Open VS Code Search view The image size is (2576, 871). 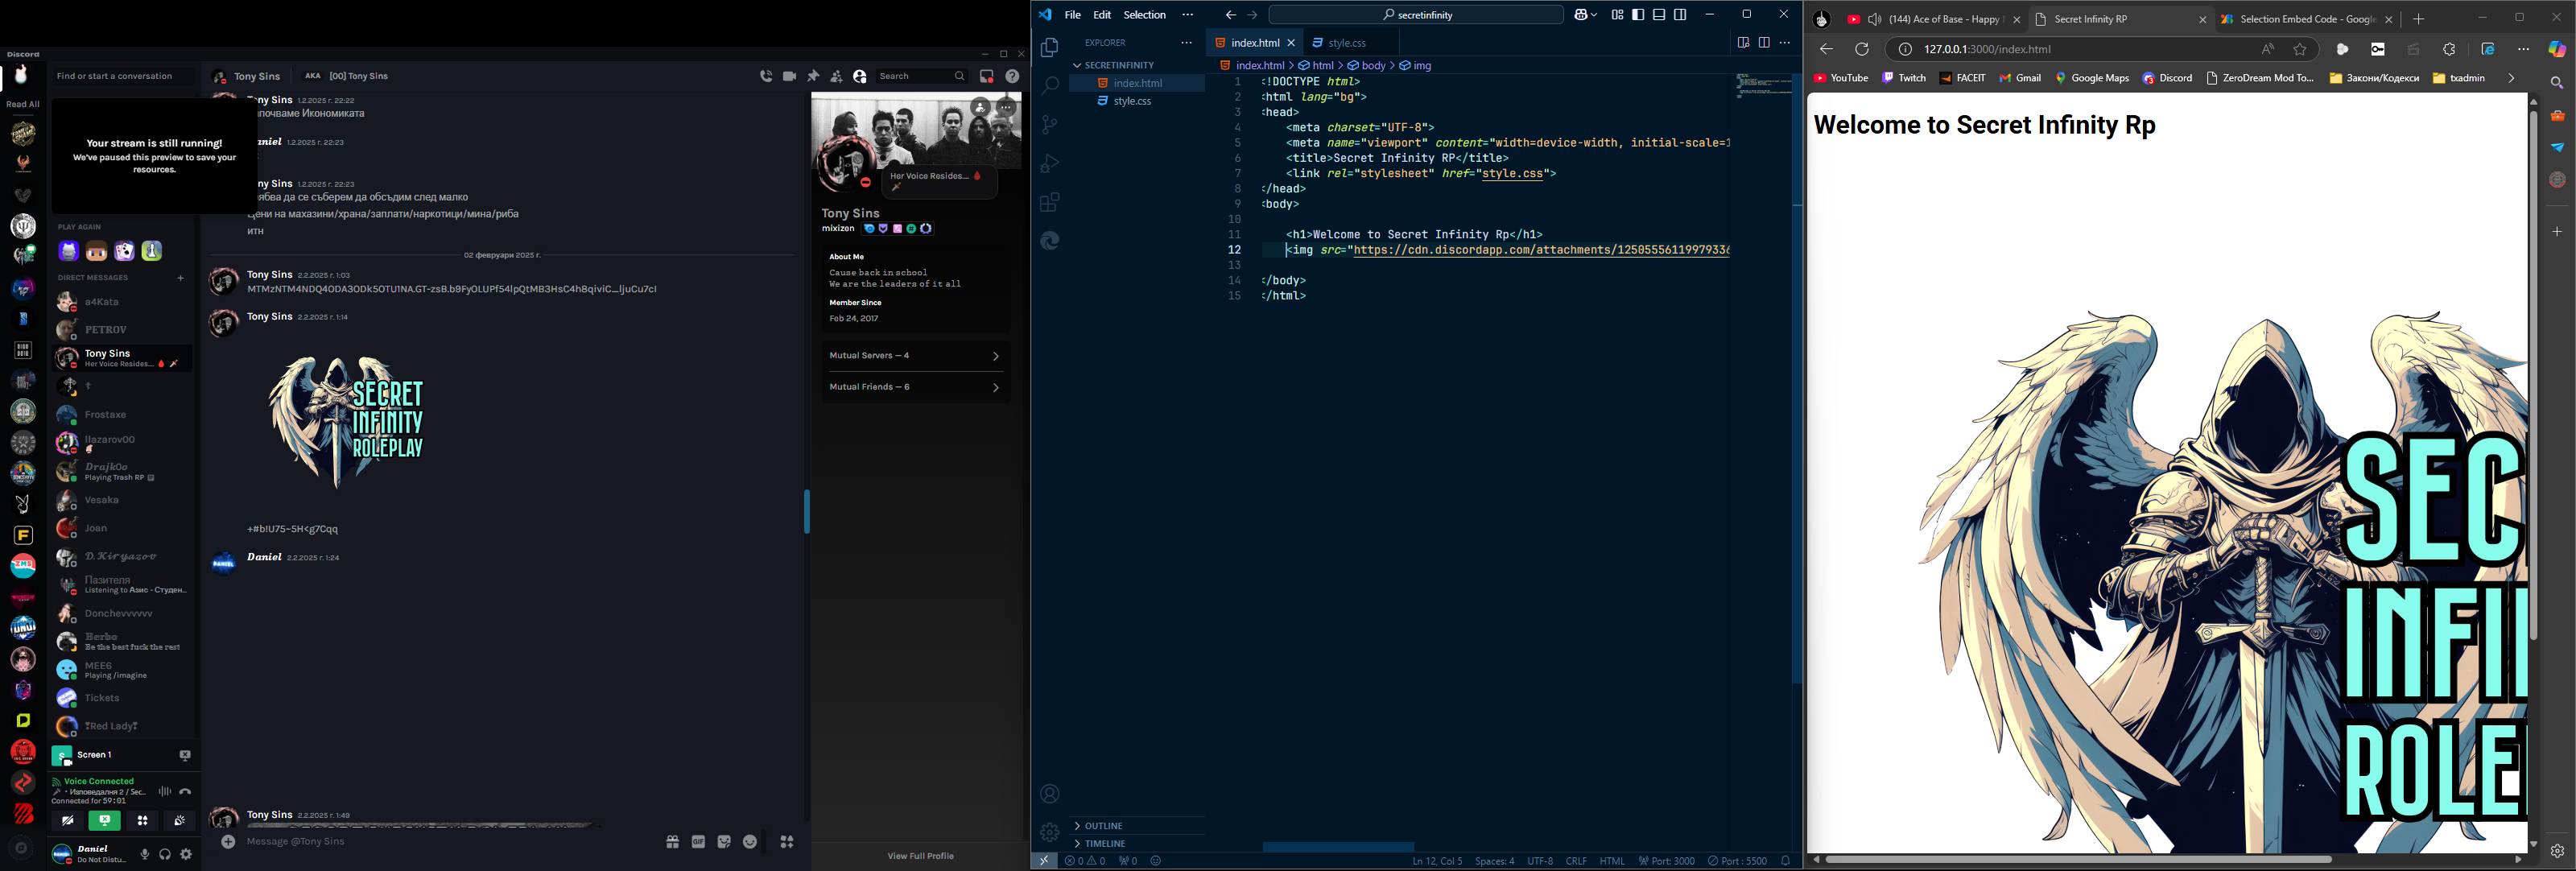(x=1049, y=86)
